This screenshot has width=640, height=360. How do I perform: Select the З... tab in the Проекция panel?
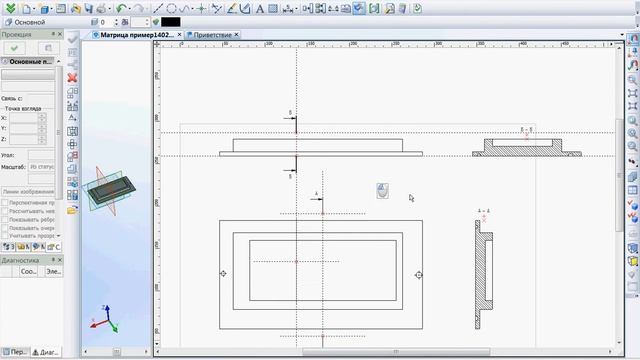click(x=9, y=247)
